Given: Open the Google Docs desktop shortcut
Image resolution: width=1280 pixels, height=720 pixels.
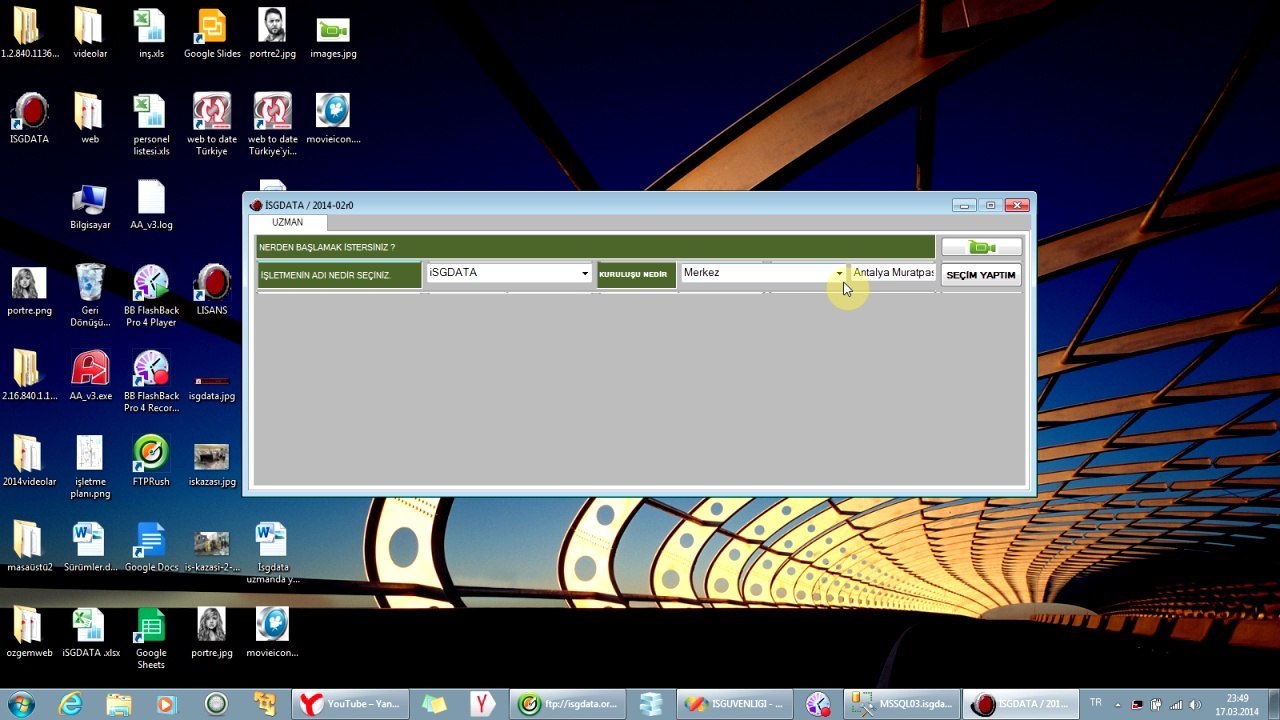Looking at the screenshot, I should point(151,547).
